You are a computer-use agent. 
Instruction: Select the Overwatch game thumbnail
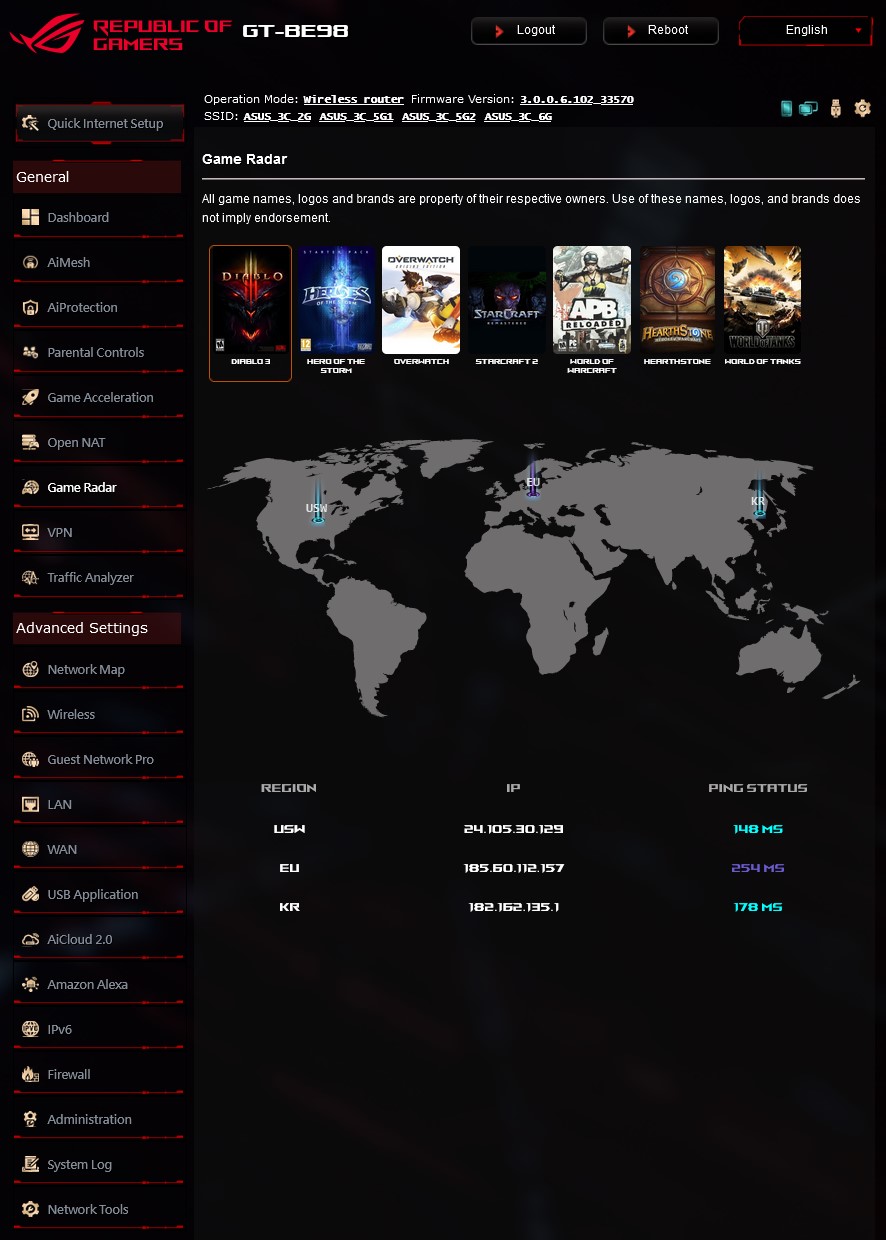click(x=421, y=301)
